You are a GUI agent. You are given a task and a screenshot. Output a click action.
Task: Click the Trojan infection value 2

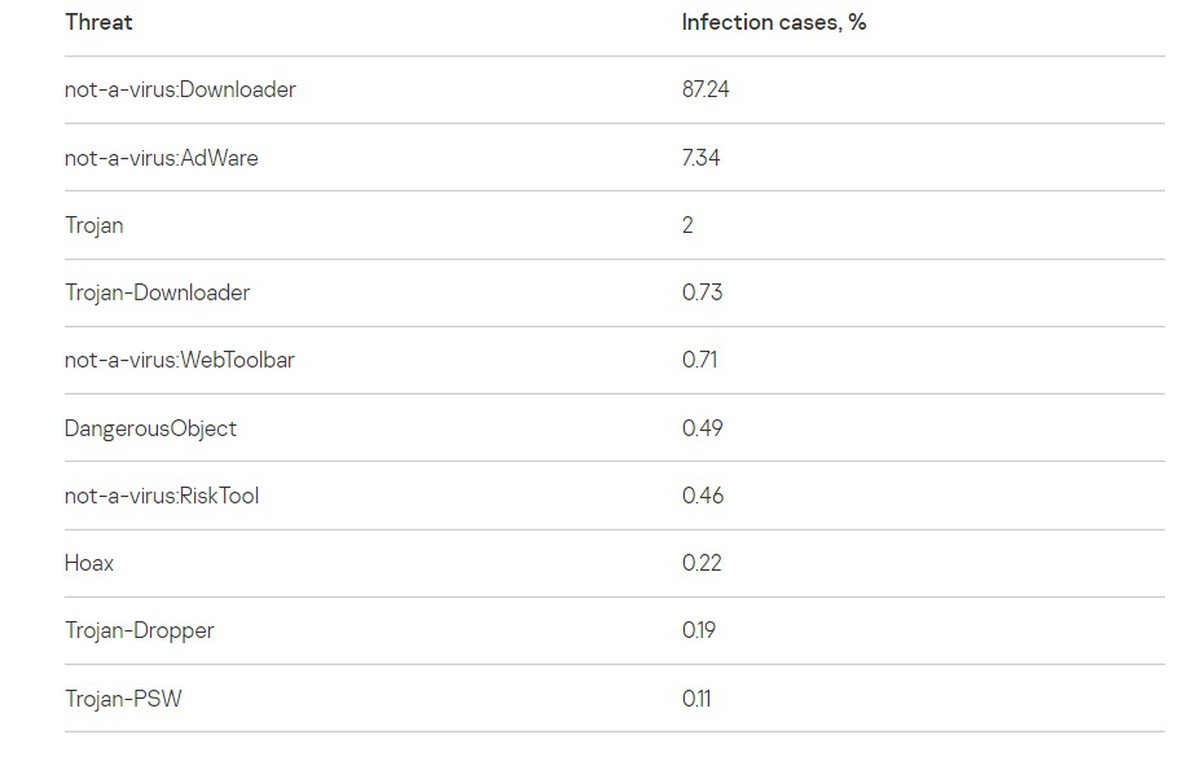pos(687,225)
